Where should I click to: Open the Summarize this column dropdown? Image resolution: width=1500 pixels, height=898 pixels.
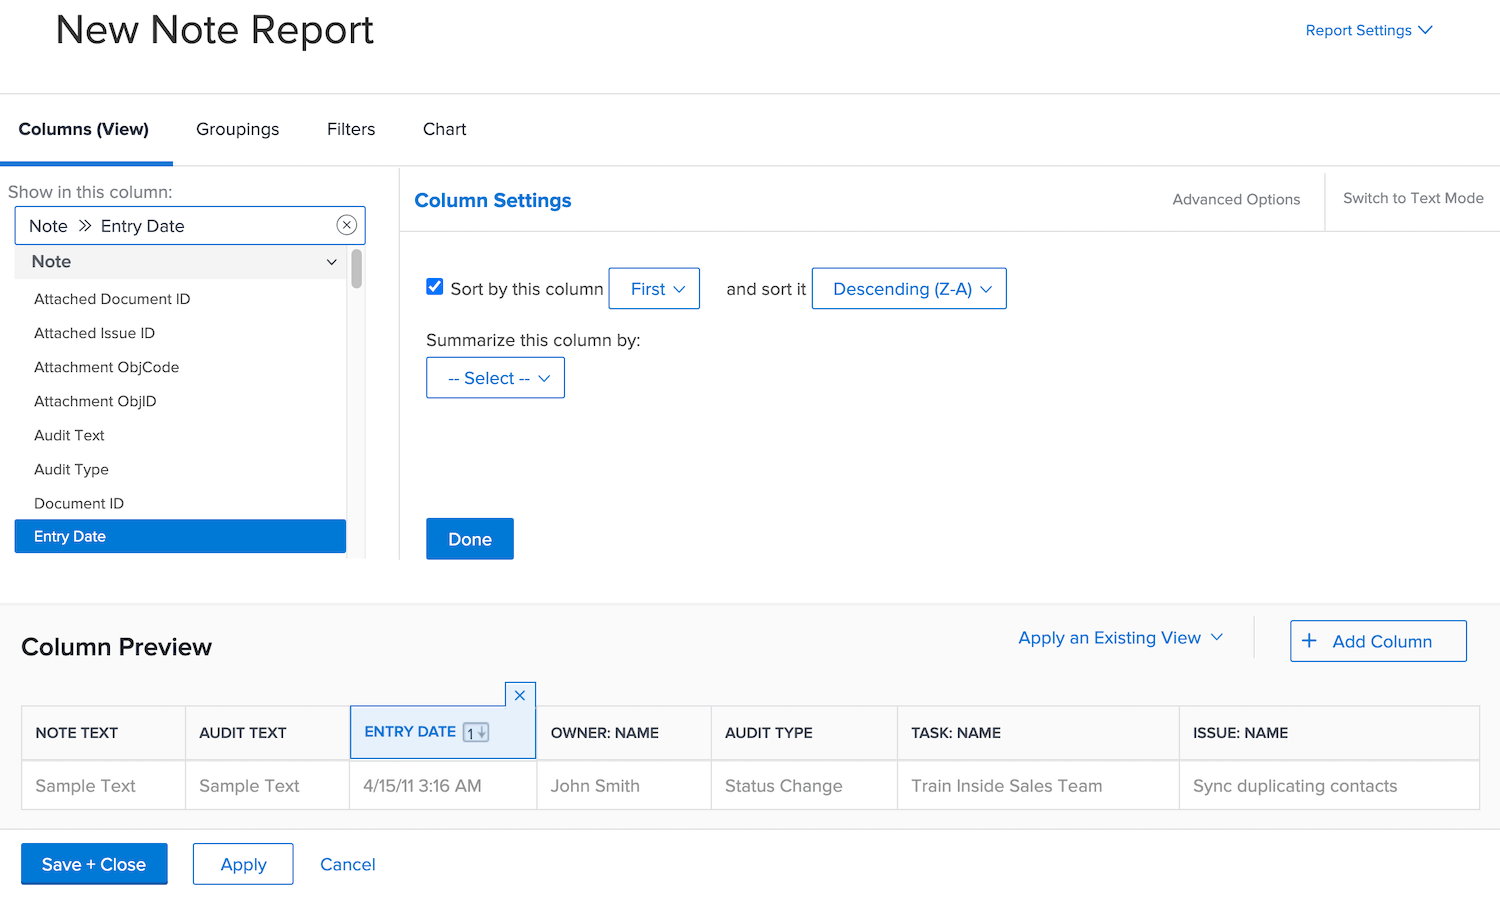pyautogui.click(x=495, y=377)
